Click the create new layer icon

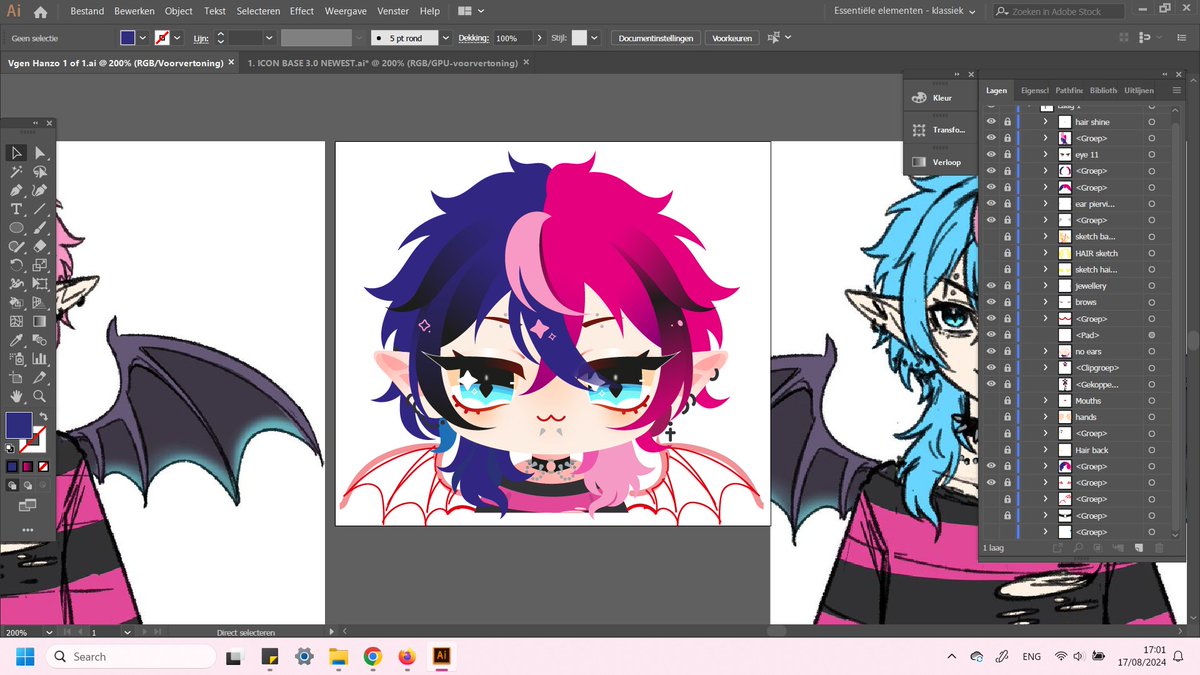[x=1138, y=548]
